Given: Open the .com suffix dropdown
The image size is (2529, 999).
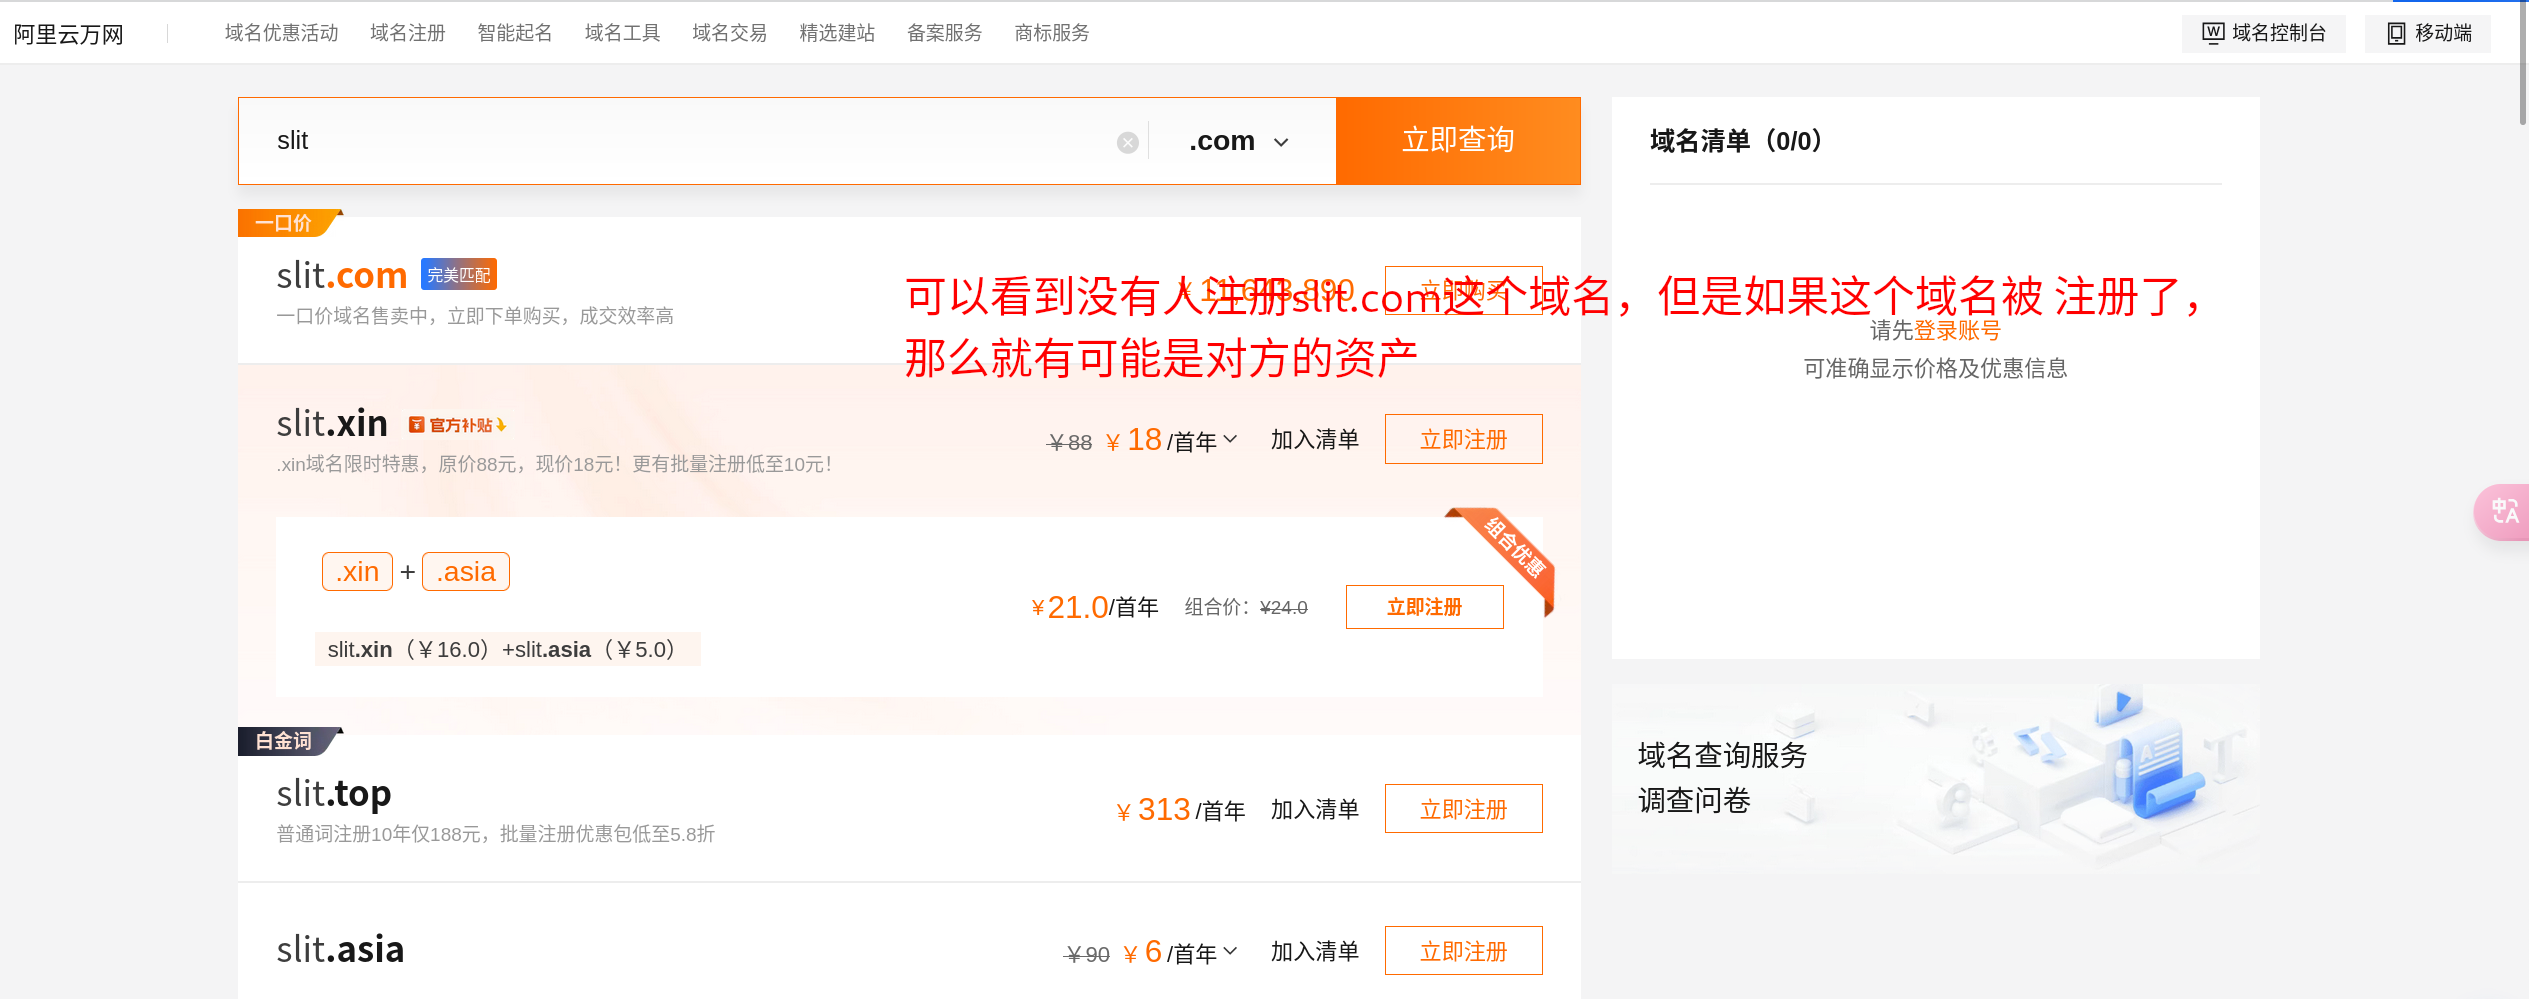Looking at the screenshot, I should [x=1239, y=141].
